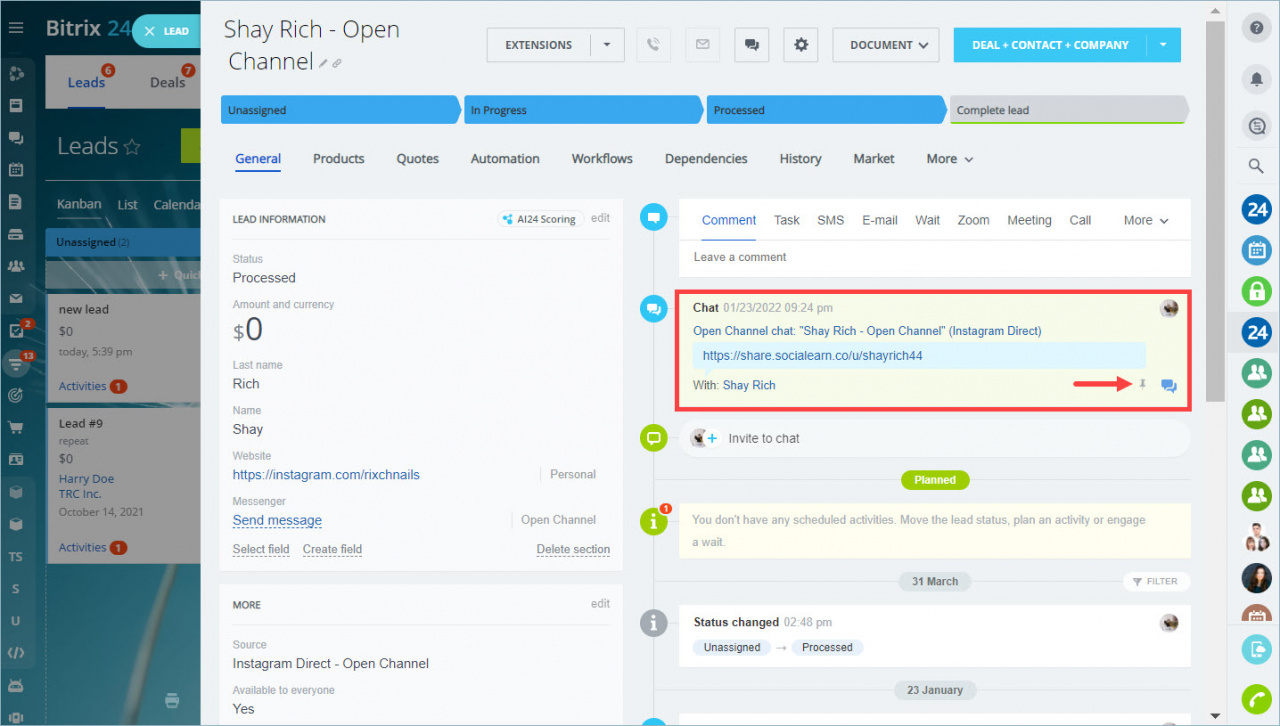1280x726 pixels.
Task: Open the History tab
Action: pos(800,159)
